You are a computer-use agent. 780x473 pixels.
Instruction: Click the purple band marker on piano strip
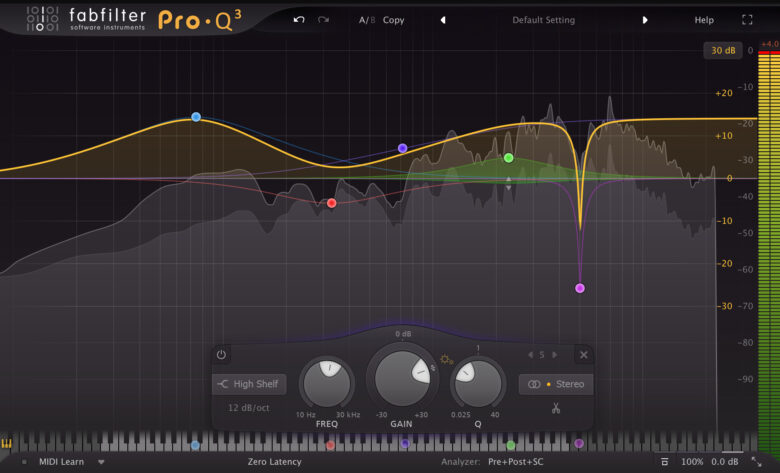tap(405, 443)
